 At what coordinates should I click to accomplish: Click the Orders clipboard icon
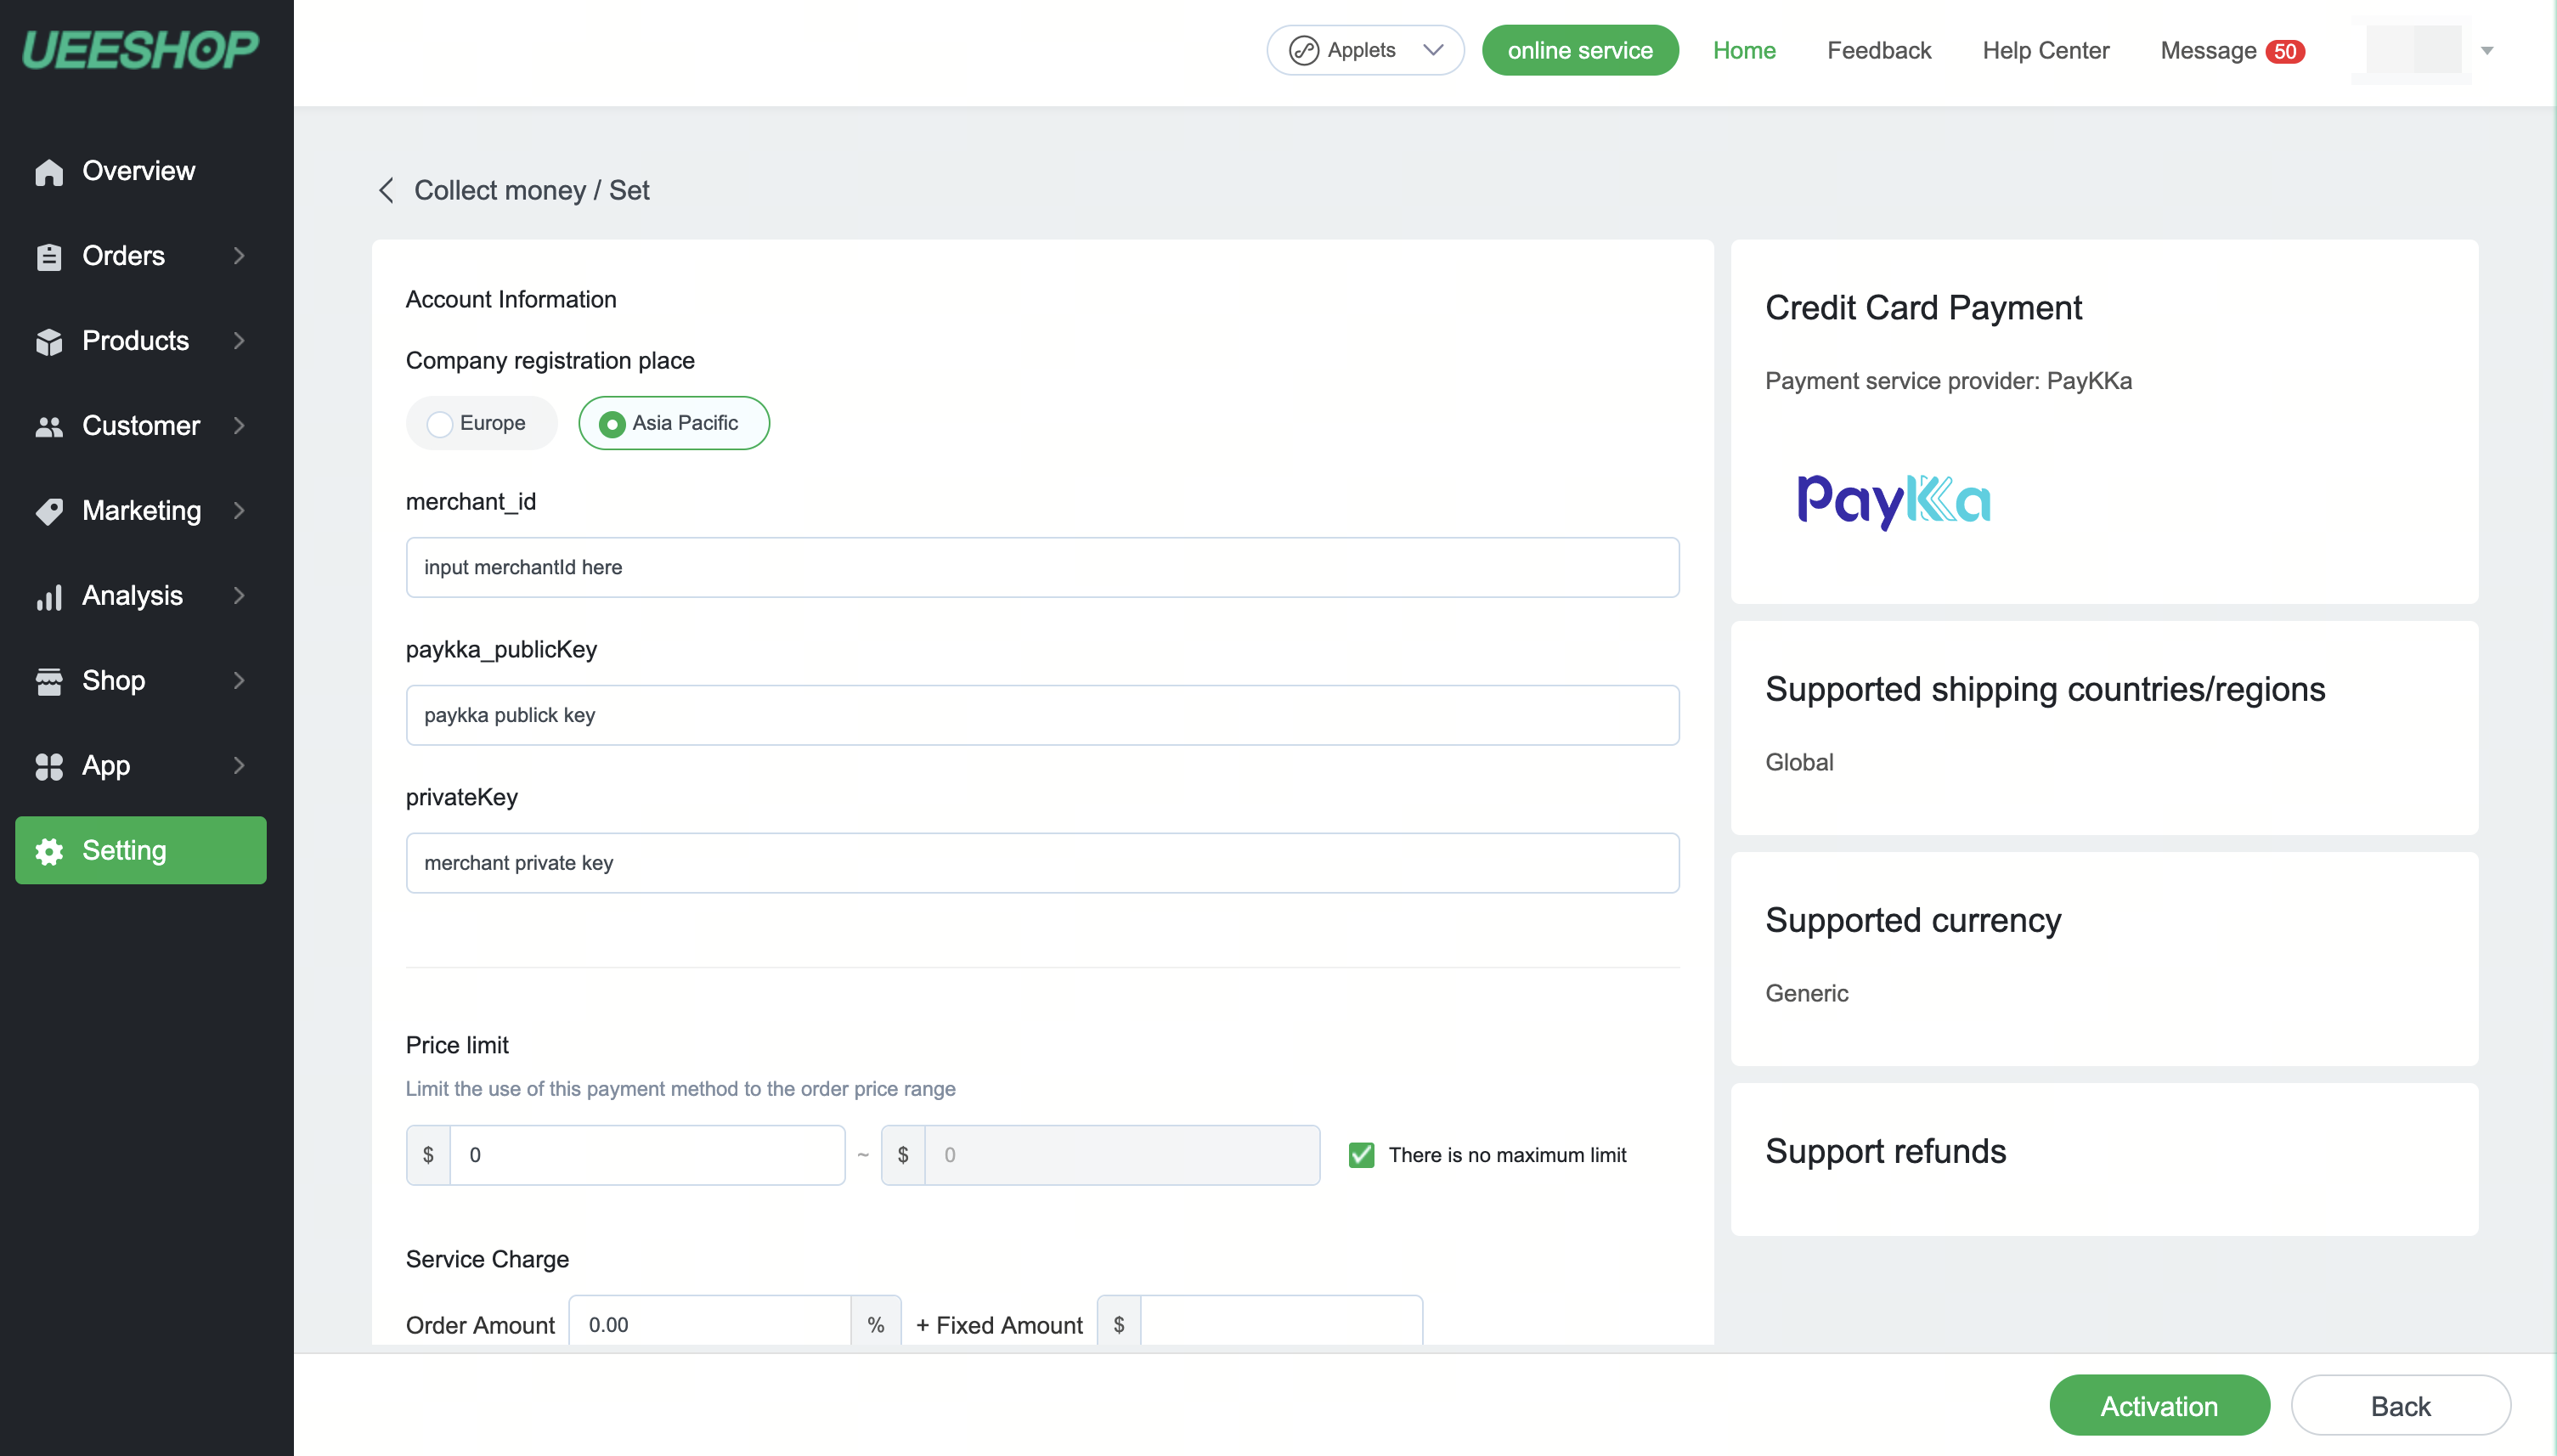(x=48, y=257)
